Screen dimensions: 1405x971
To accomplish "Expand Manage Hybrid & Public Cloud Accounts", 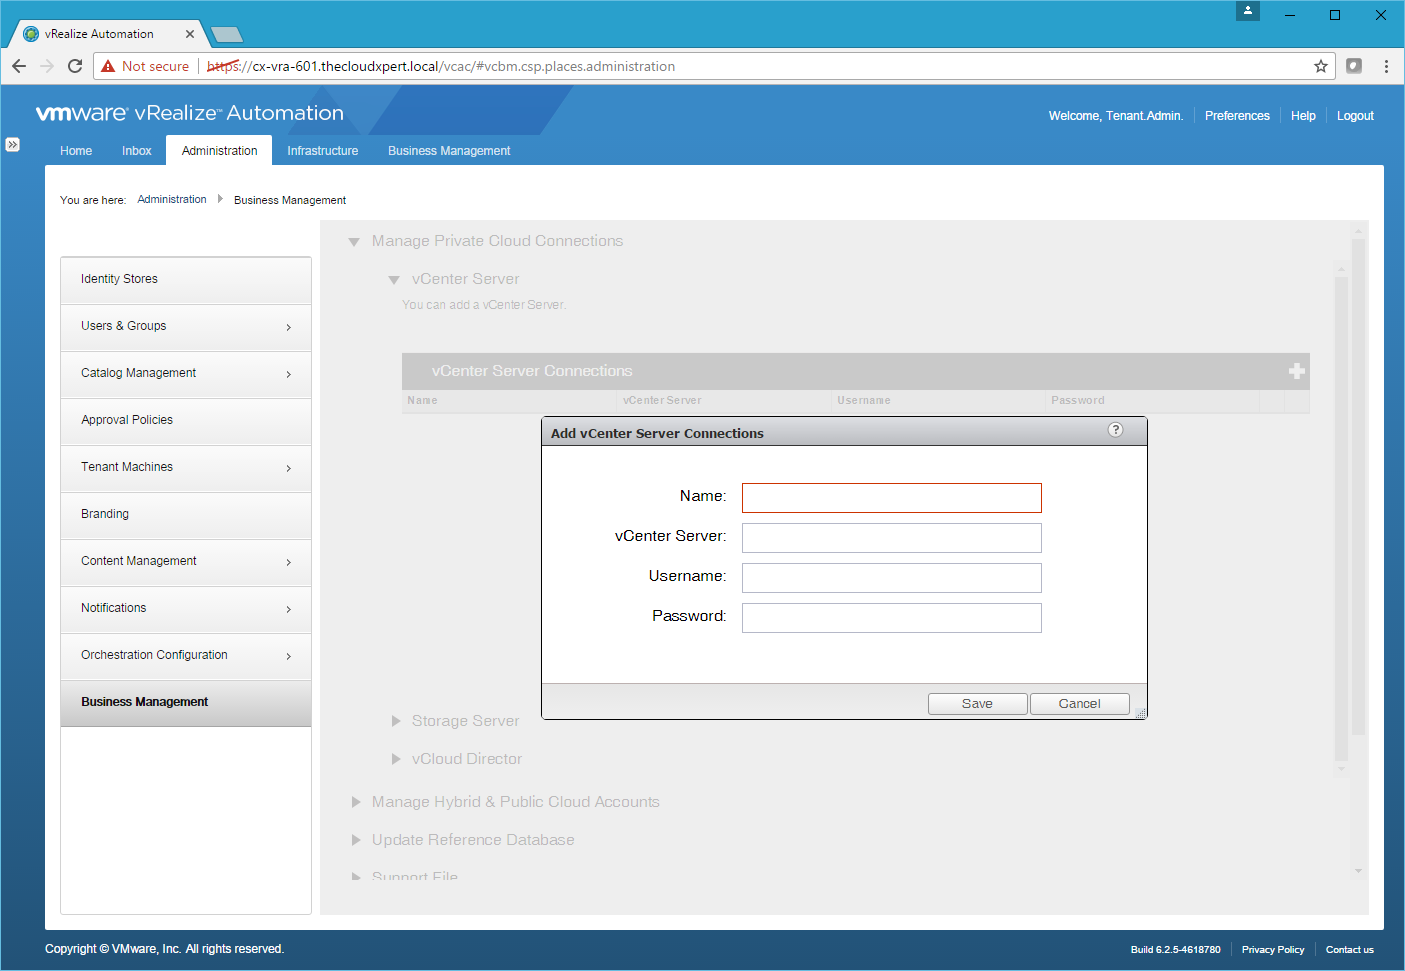I will [356, 802].
